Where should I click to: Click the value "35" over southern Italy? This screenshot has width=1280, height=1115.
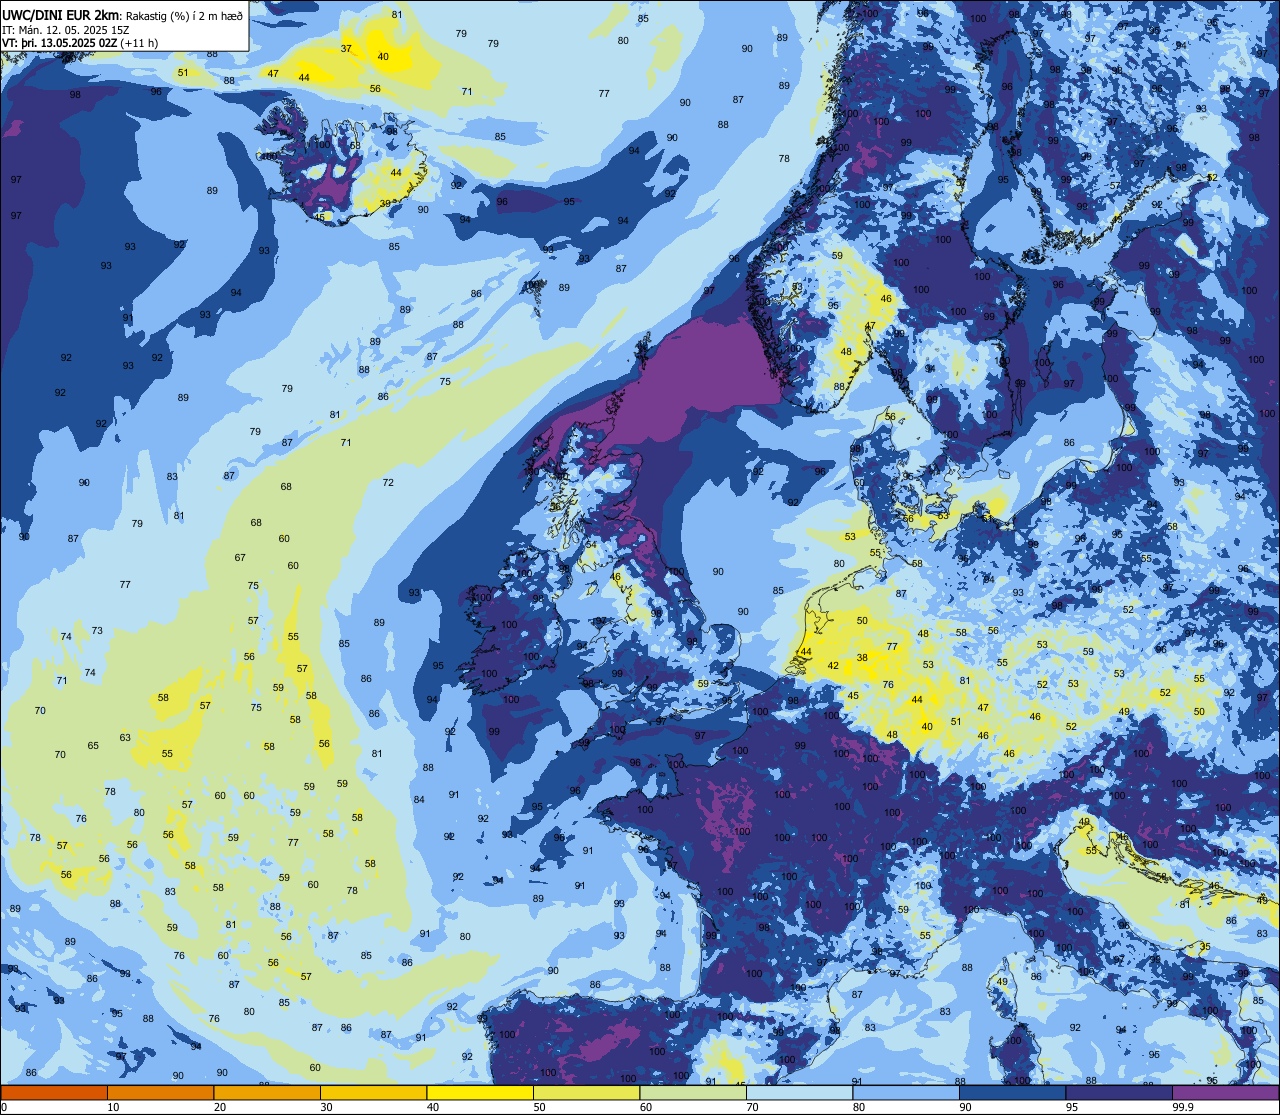(1206, 947)
